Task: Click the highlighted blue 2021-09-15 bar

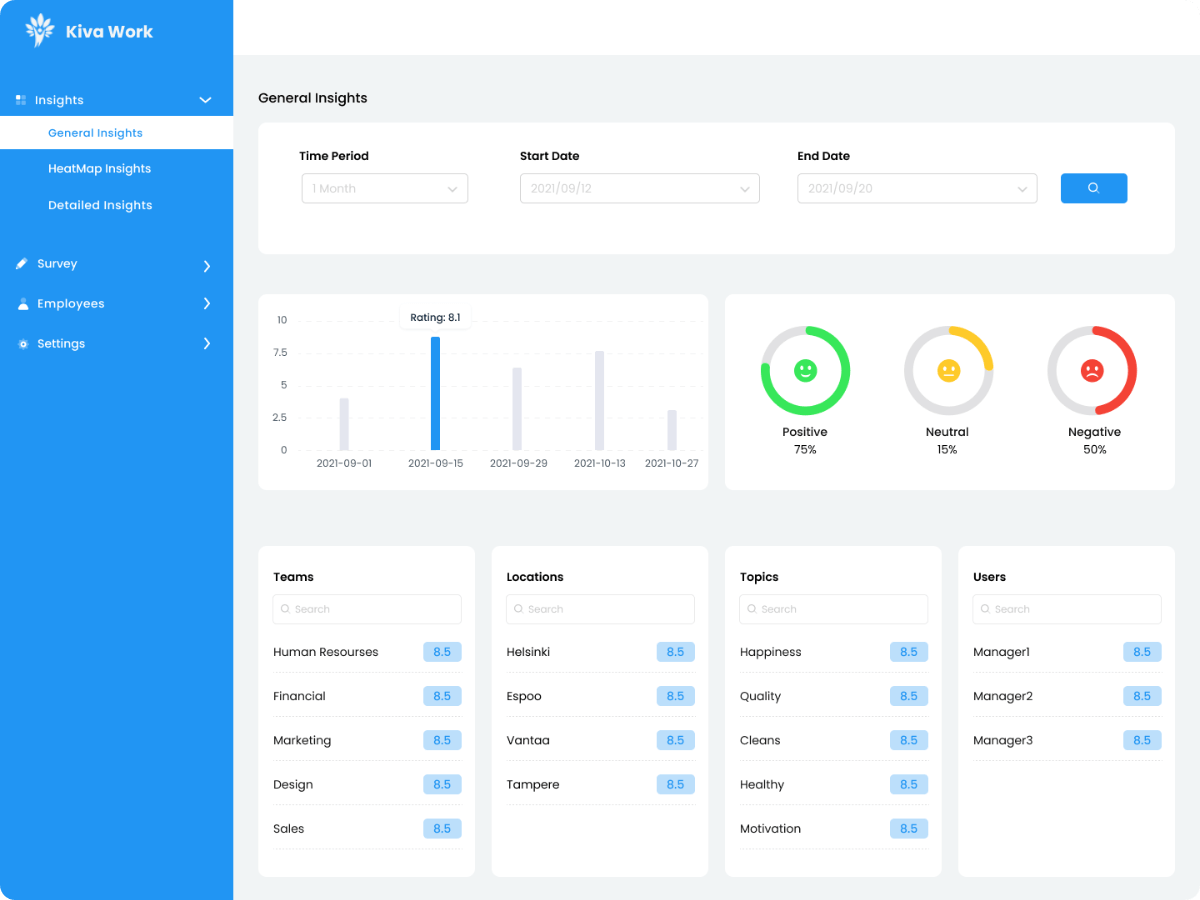Action: [x=435, y=394]
